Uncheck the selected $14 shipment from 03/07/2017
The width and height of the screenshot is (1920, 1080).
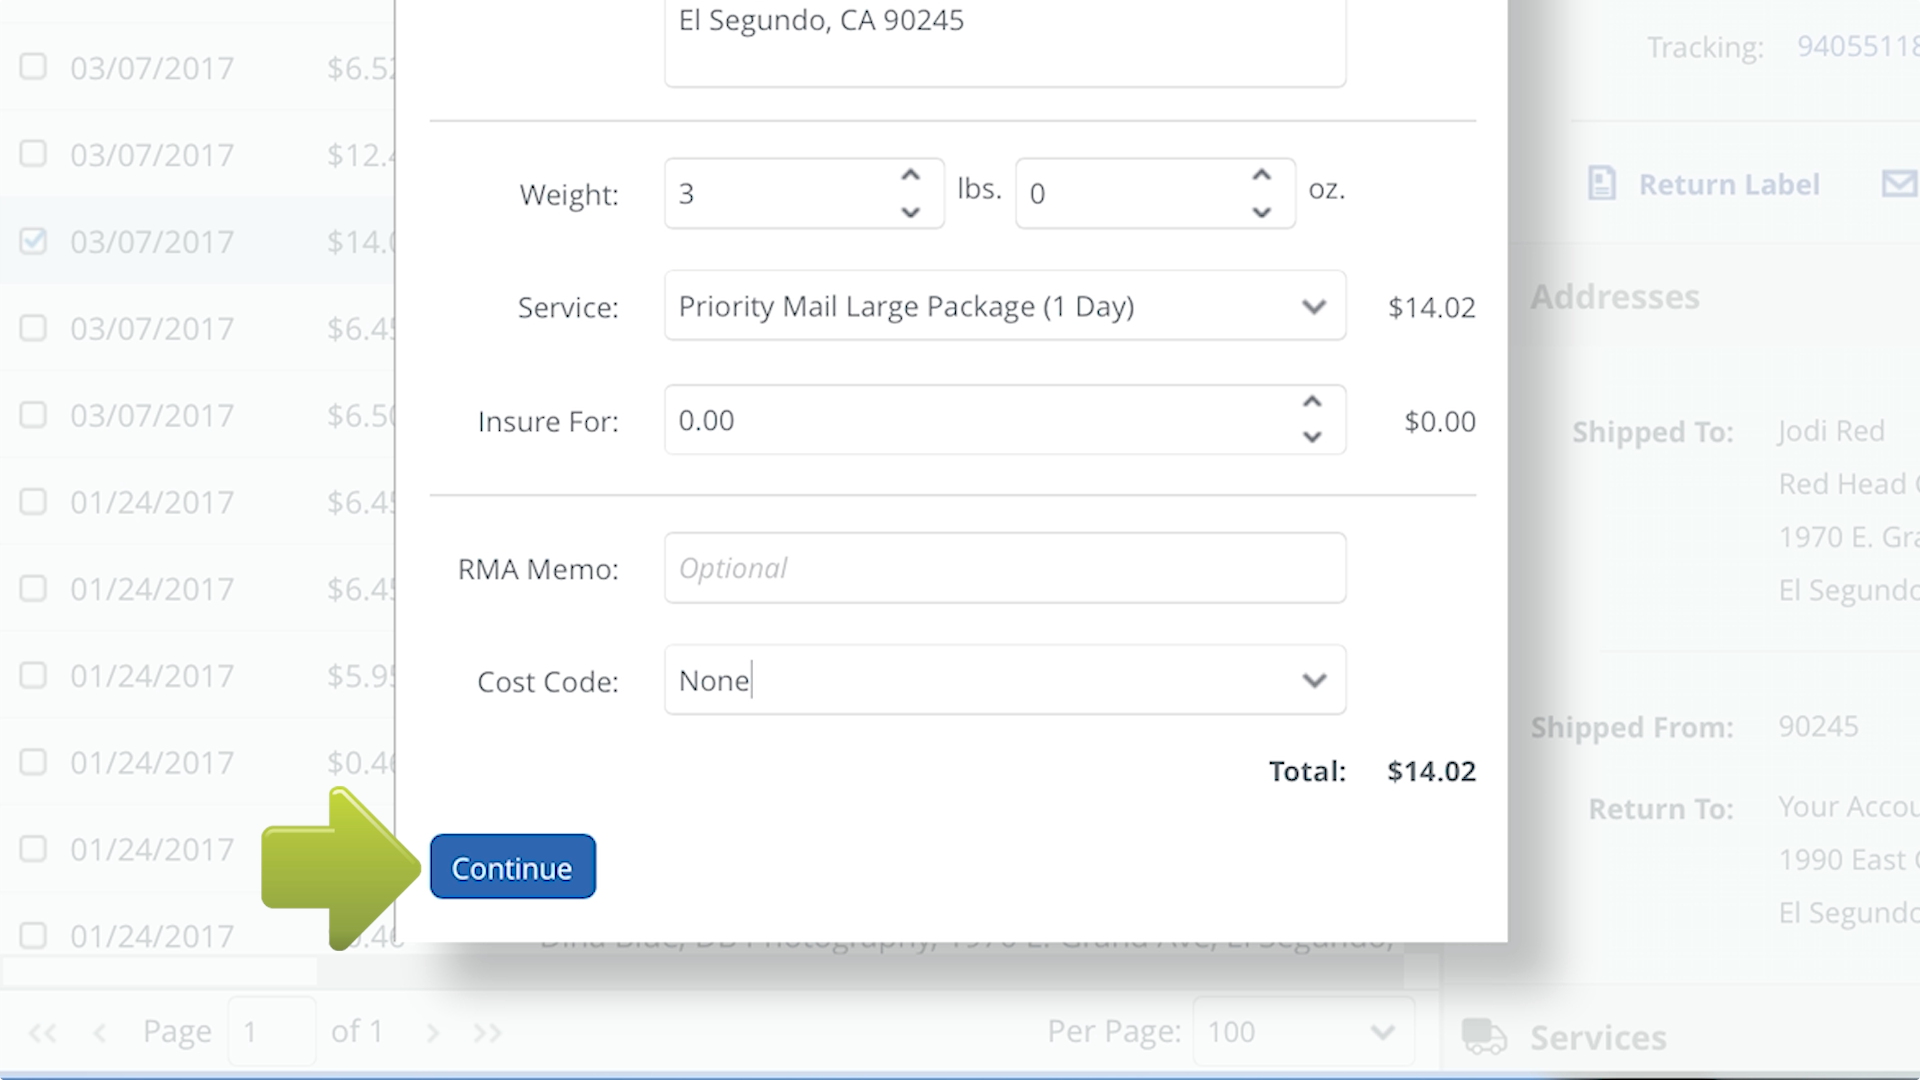[x=33, y=241]
